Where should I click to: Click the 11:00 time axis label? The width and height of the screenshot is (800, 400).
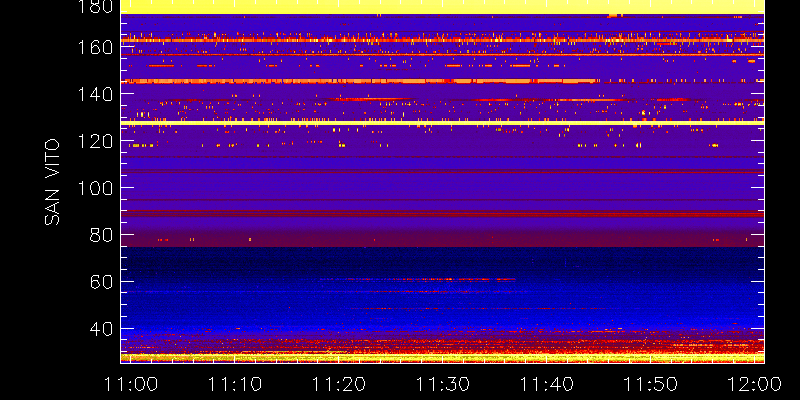(130, 383)
